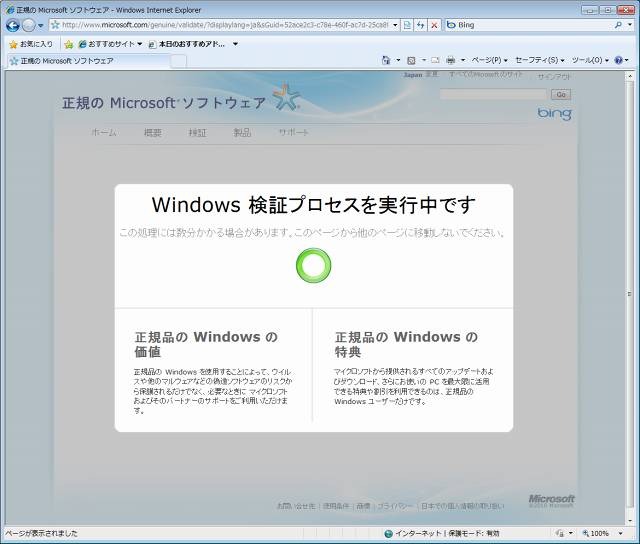Expand the address bar history dropdown

click(395, 25)
